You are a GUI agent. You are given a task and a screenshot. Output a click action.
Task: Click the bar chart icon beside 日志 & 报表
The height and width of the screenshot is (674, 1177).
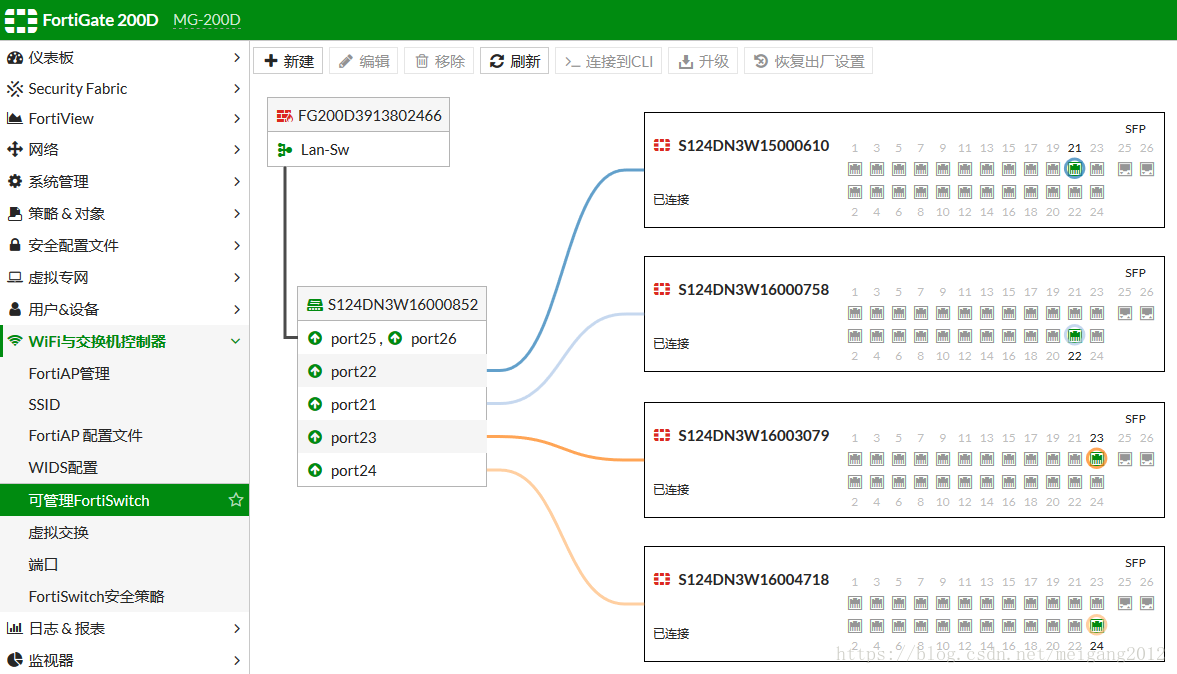pyautogui.click(x=14, y=628)
